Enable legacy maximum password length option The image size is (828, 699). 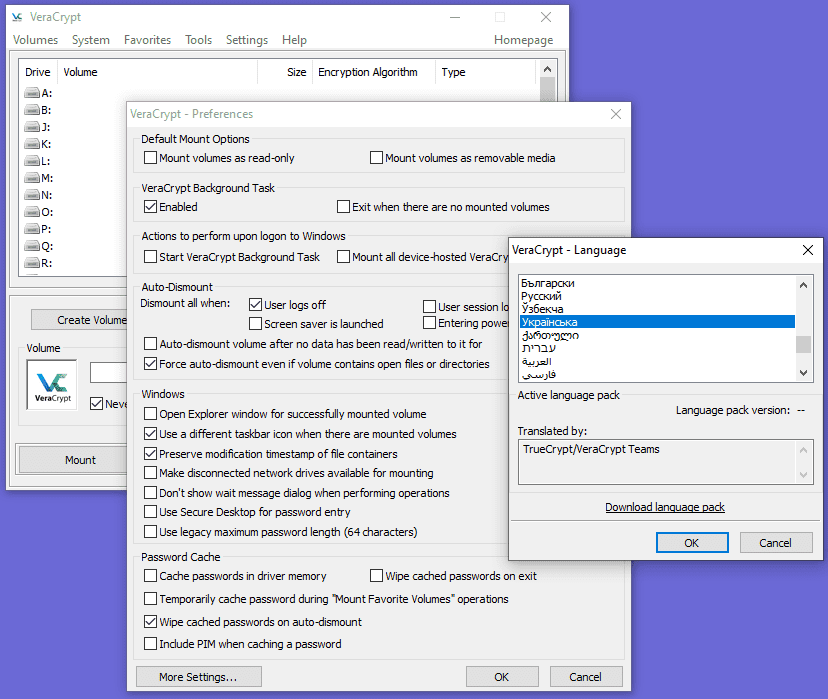pyautogui.click(x=150, y=532)
